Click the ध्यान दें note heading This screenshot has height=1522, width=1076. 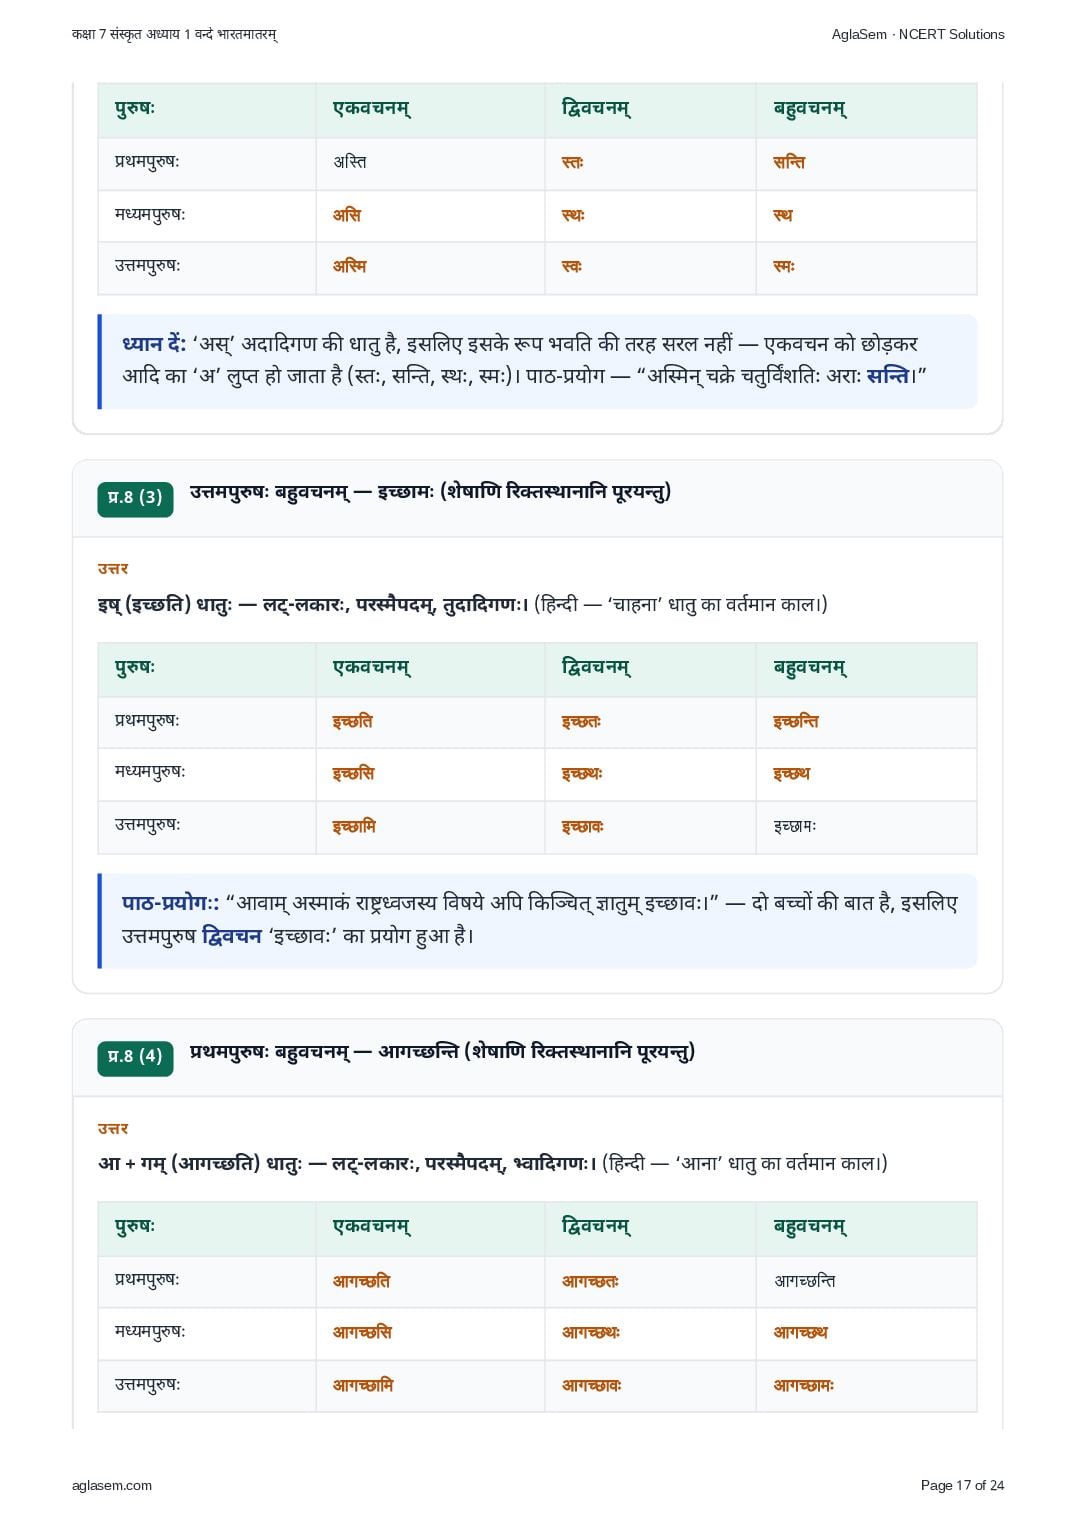tap(154, 344)
